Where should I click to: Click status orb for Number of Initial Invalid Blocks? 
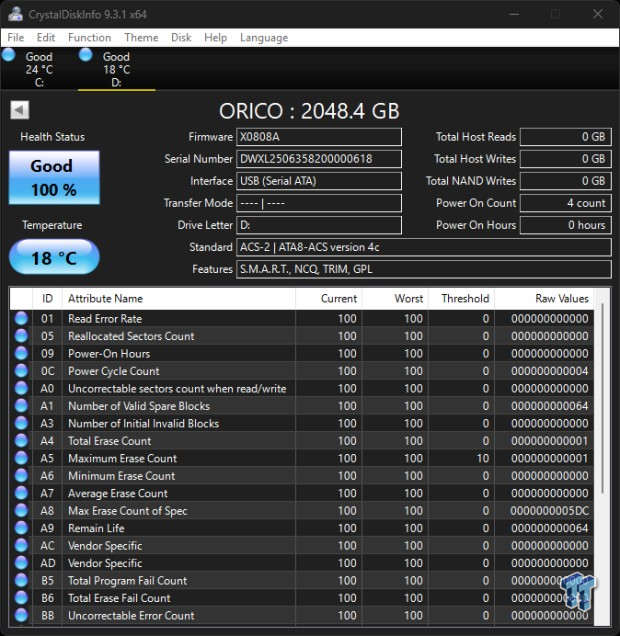click(x=21, y=423)
